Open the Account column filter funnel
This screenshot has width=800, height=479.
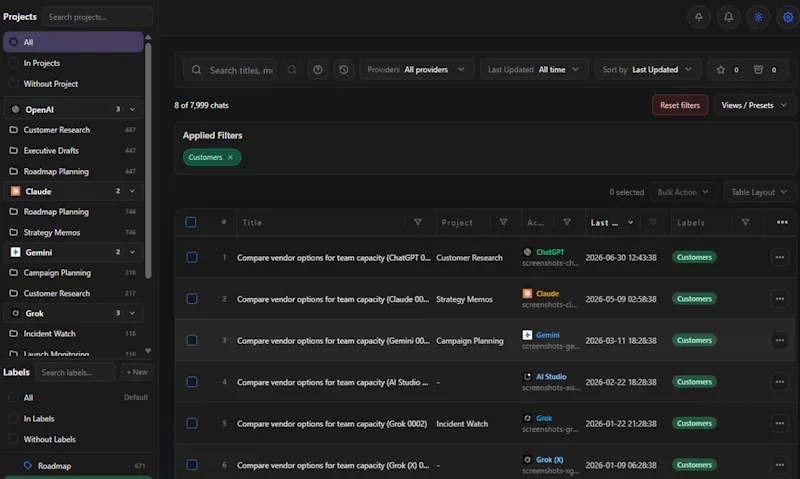(x=567, y=222)
